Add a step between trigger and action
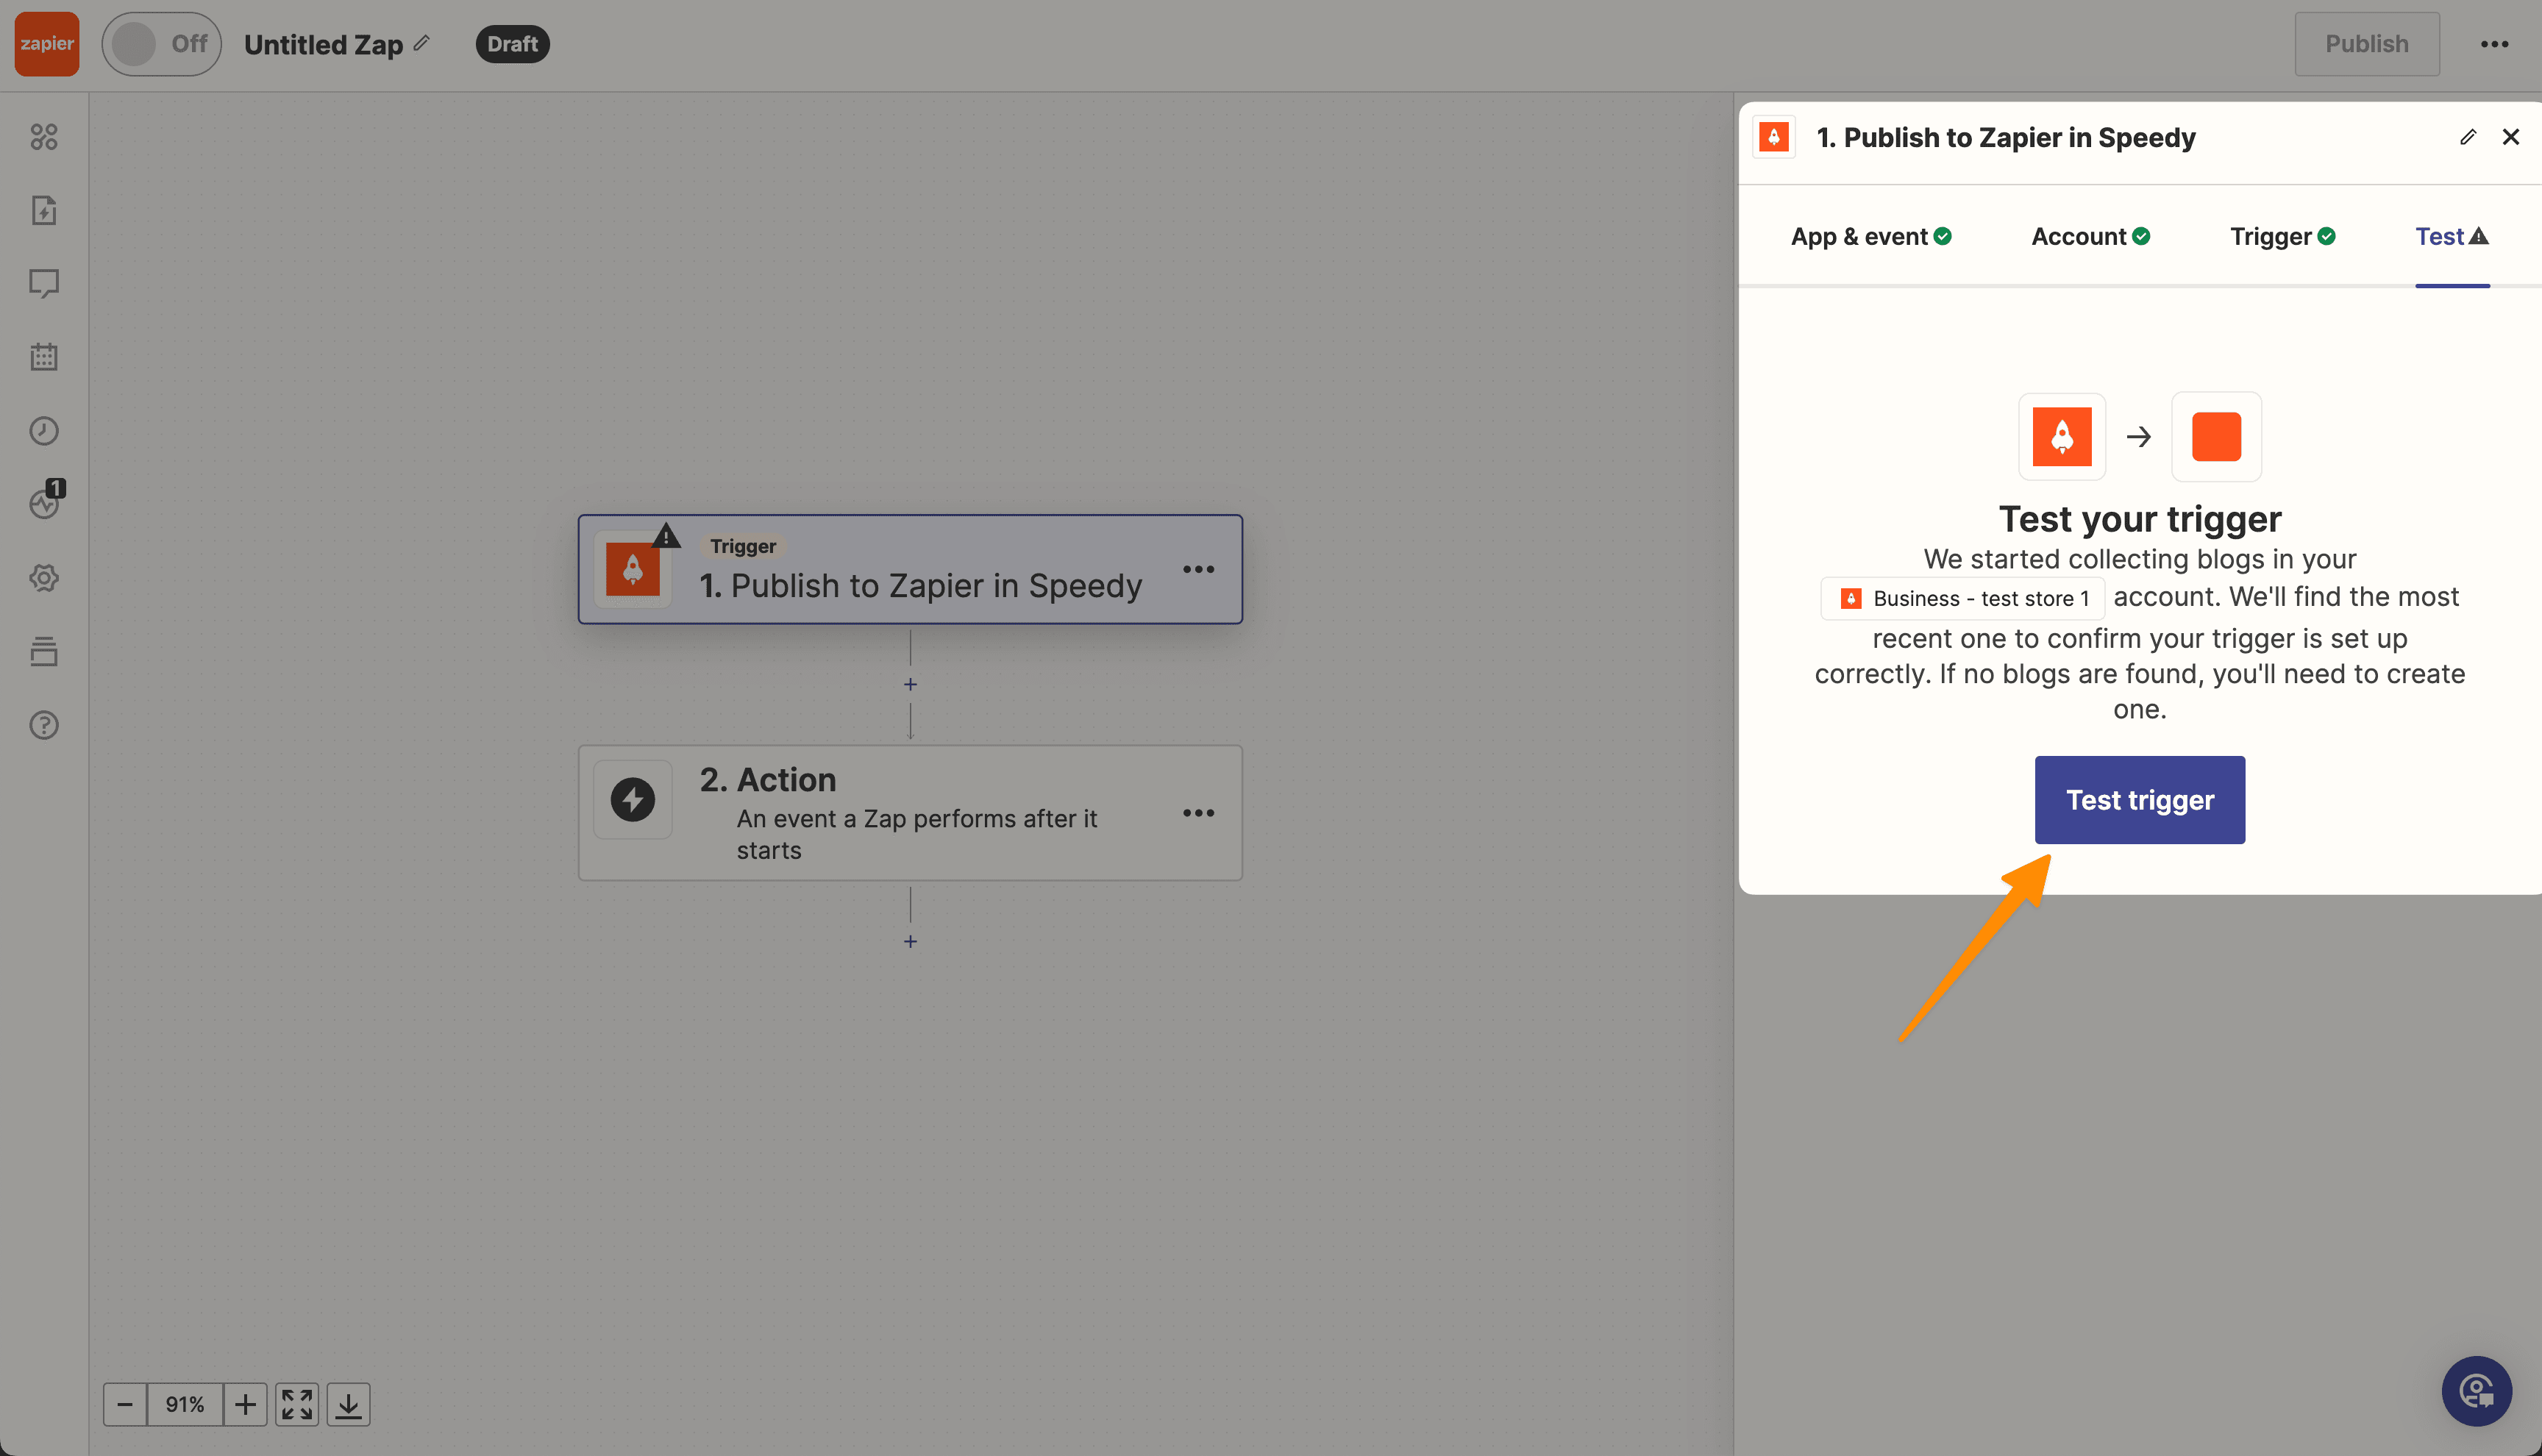 (x=910, y=685)
